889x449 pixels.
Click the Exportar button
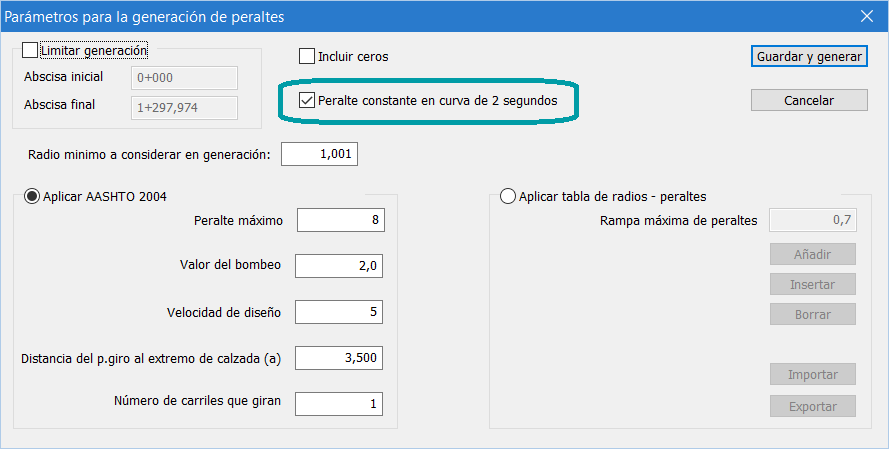(812, 406)
